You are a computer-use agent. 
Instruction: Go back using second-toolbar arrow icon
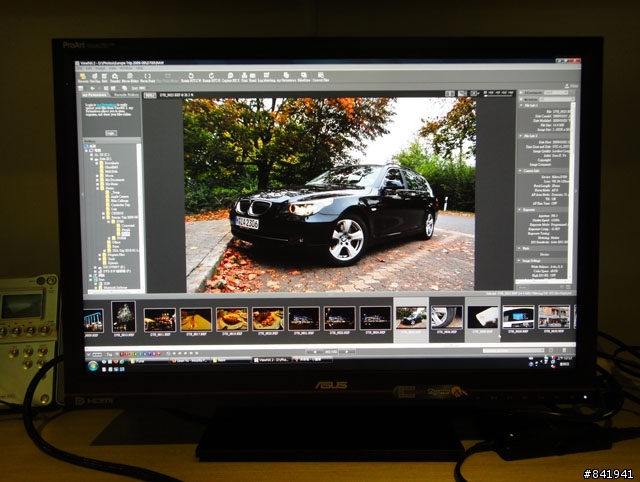[93, 89]
